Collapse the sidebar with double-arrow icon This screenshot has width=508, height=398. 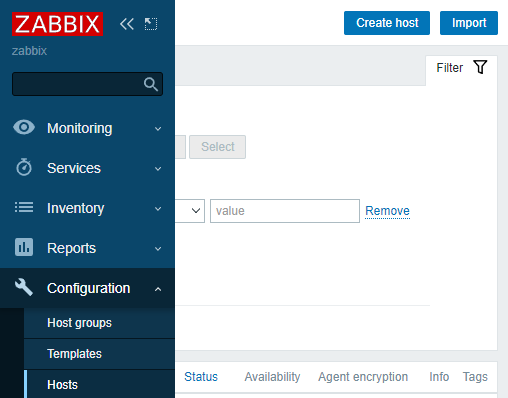[x=127, y=24]
